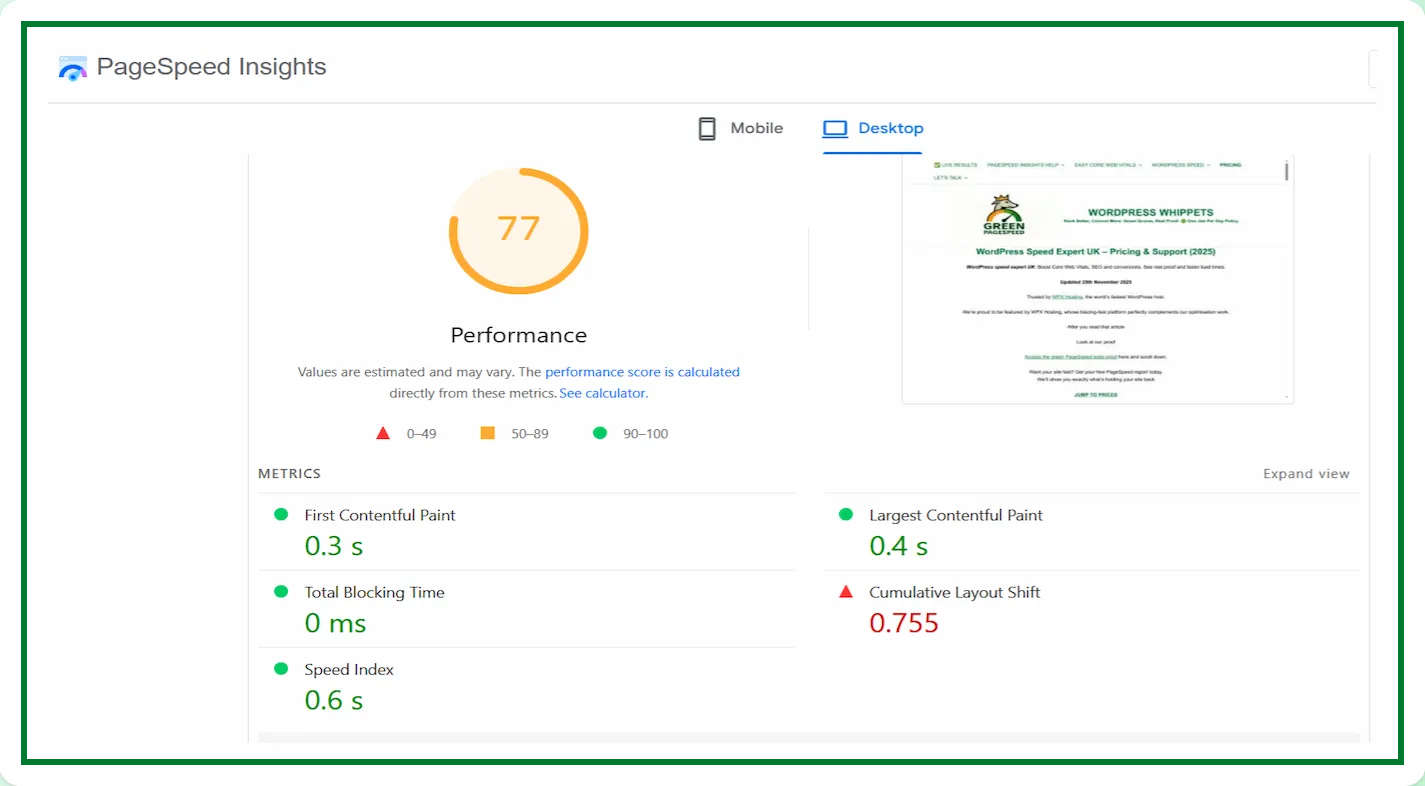Screen dimensions: 1425x786
Task: Click the green dot beside Total Blocking Time
Action: coord(281,591)
